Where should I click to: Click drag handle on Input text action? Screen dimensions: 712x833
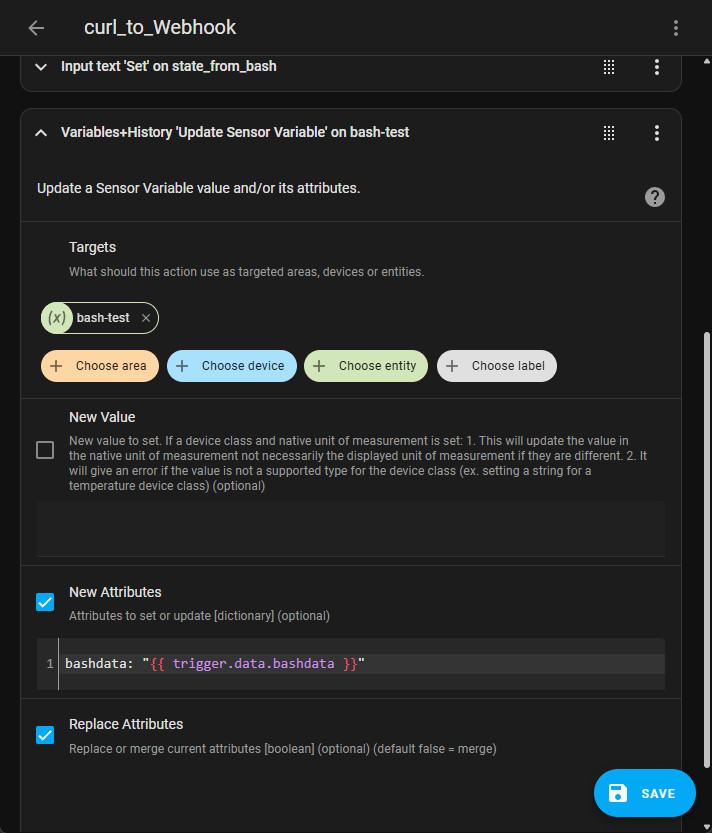pos(608,67)
